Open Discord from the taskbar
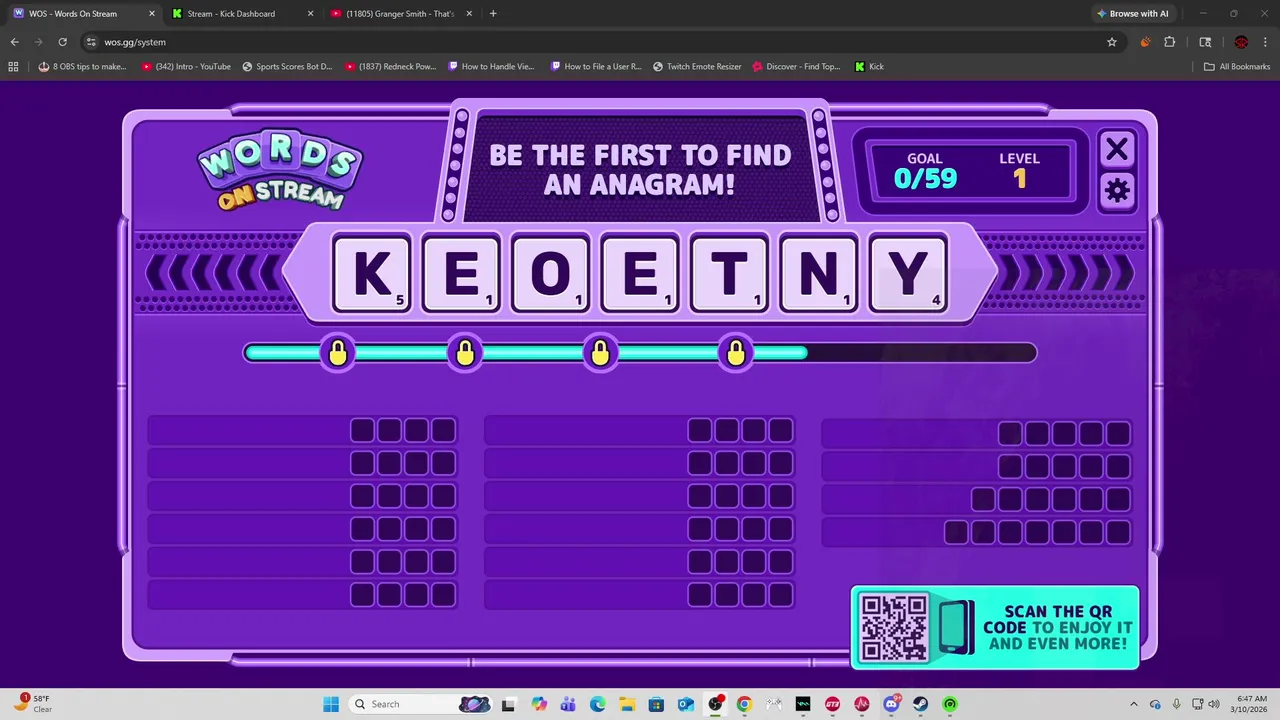Viewport: 1280px width, 720px height. pos(891,704)
